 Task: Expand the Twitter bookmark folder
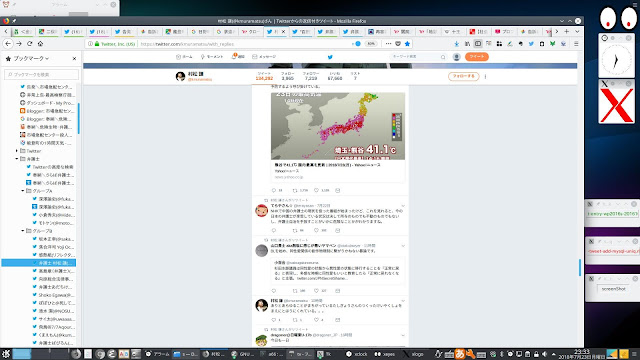pyautogui.click(x=17, y=151)
